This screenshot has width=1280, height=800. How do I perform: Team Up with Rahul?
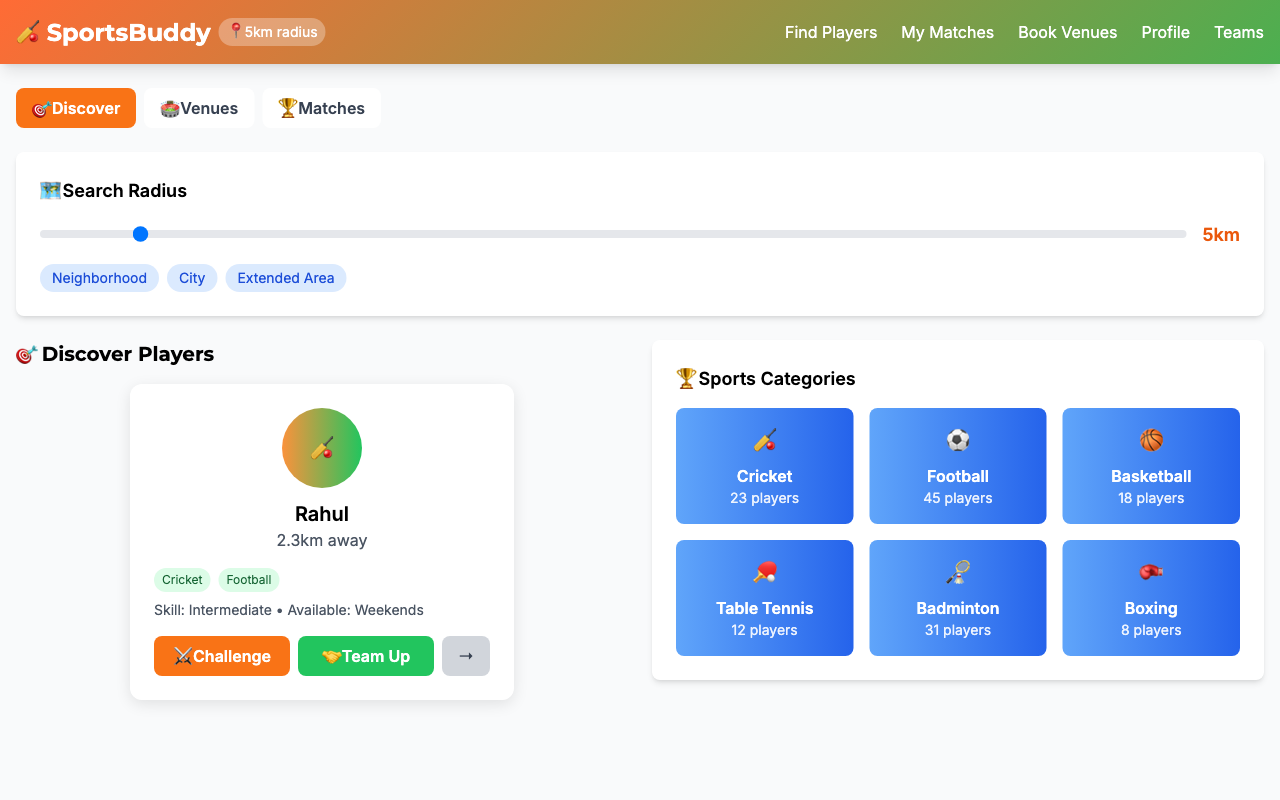click(365, 656)
